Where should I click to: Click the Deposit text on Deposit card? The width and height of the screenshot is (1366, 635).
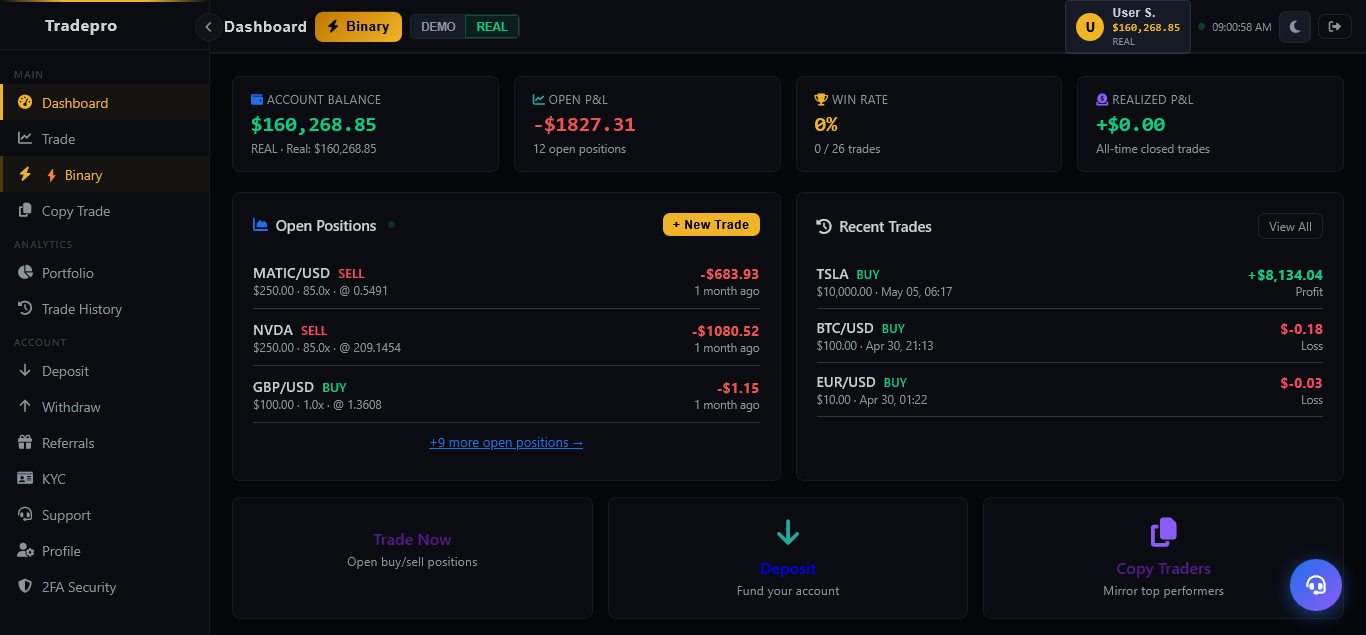pyautogui.click(x=788, y=568)
